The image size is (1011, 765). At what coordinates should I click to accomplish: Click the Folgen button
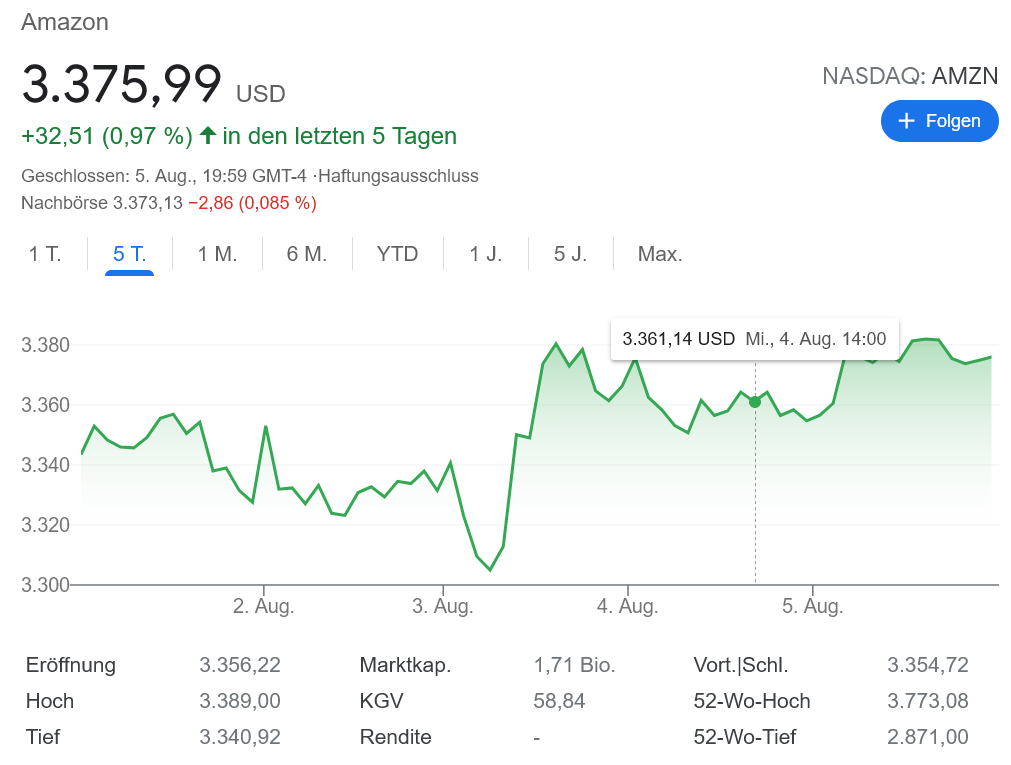point(939,121)
